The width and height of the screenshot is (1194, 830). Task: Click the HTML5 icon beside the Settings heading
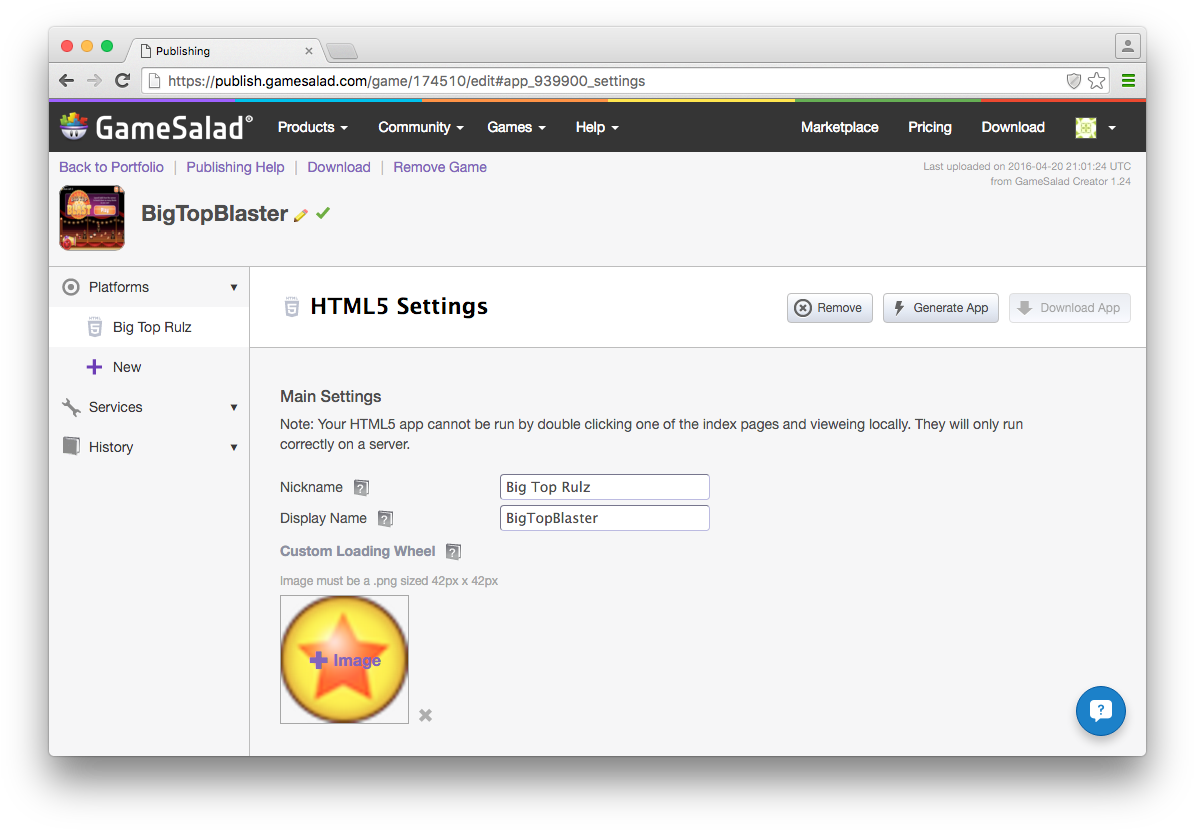click(x=292, y=307)
